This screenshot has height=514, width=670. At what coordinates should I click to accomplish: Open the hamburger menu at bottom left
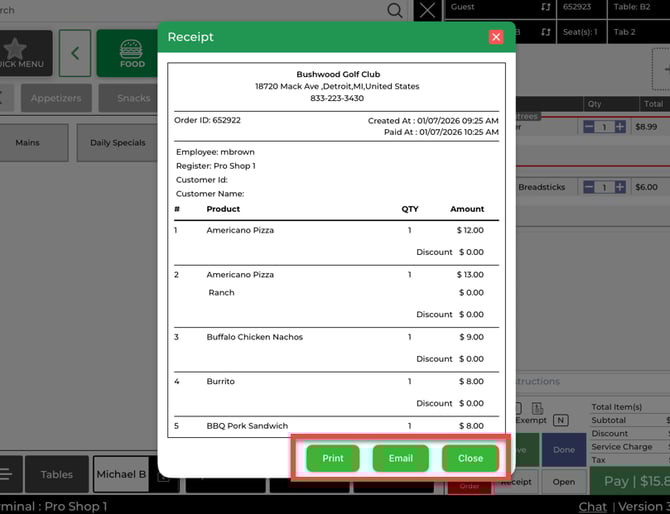coord(6,474)
